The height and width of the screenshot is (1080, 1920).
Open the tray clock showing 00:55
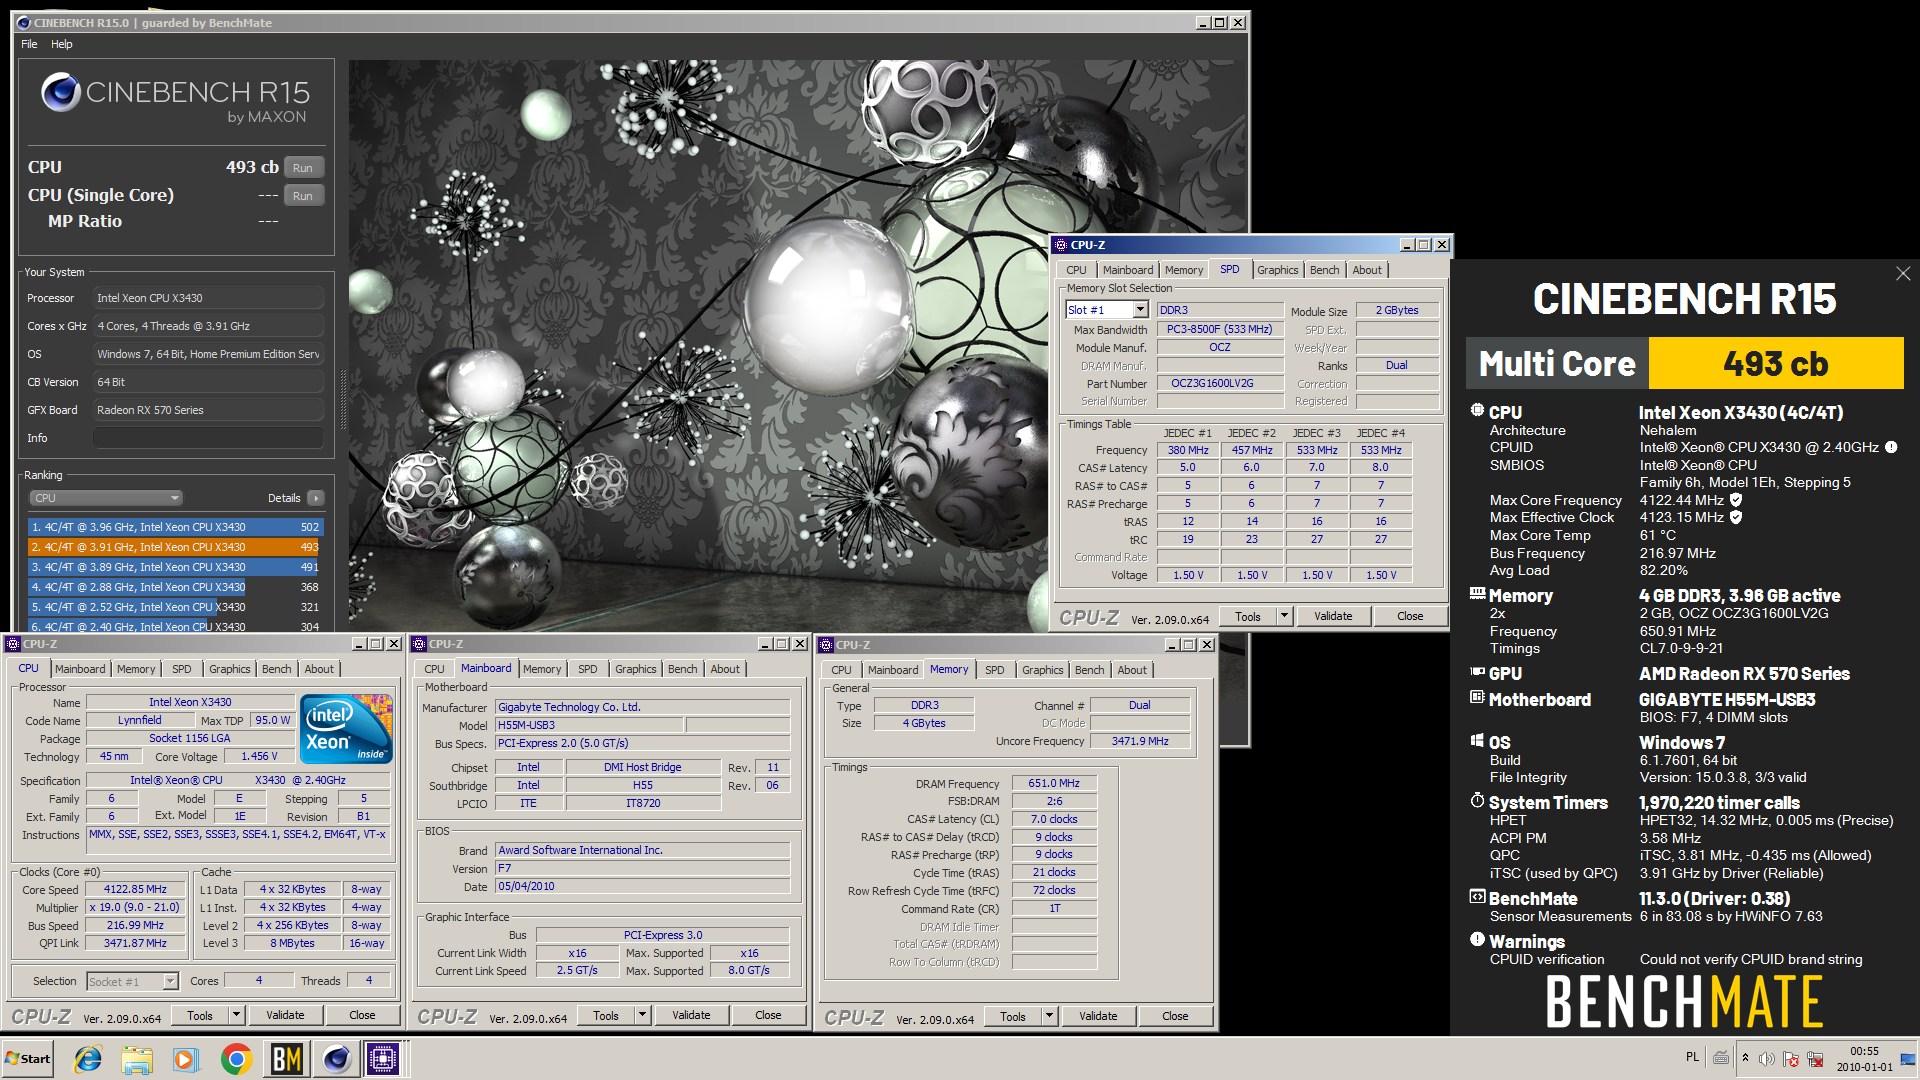(1864, 1059)
